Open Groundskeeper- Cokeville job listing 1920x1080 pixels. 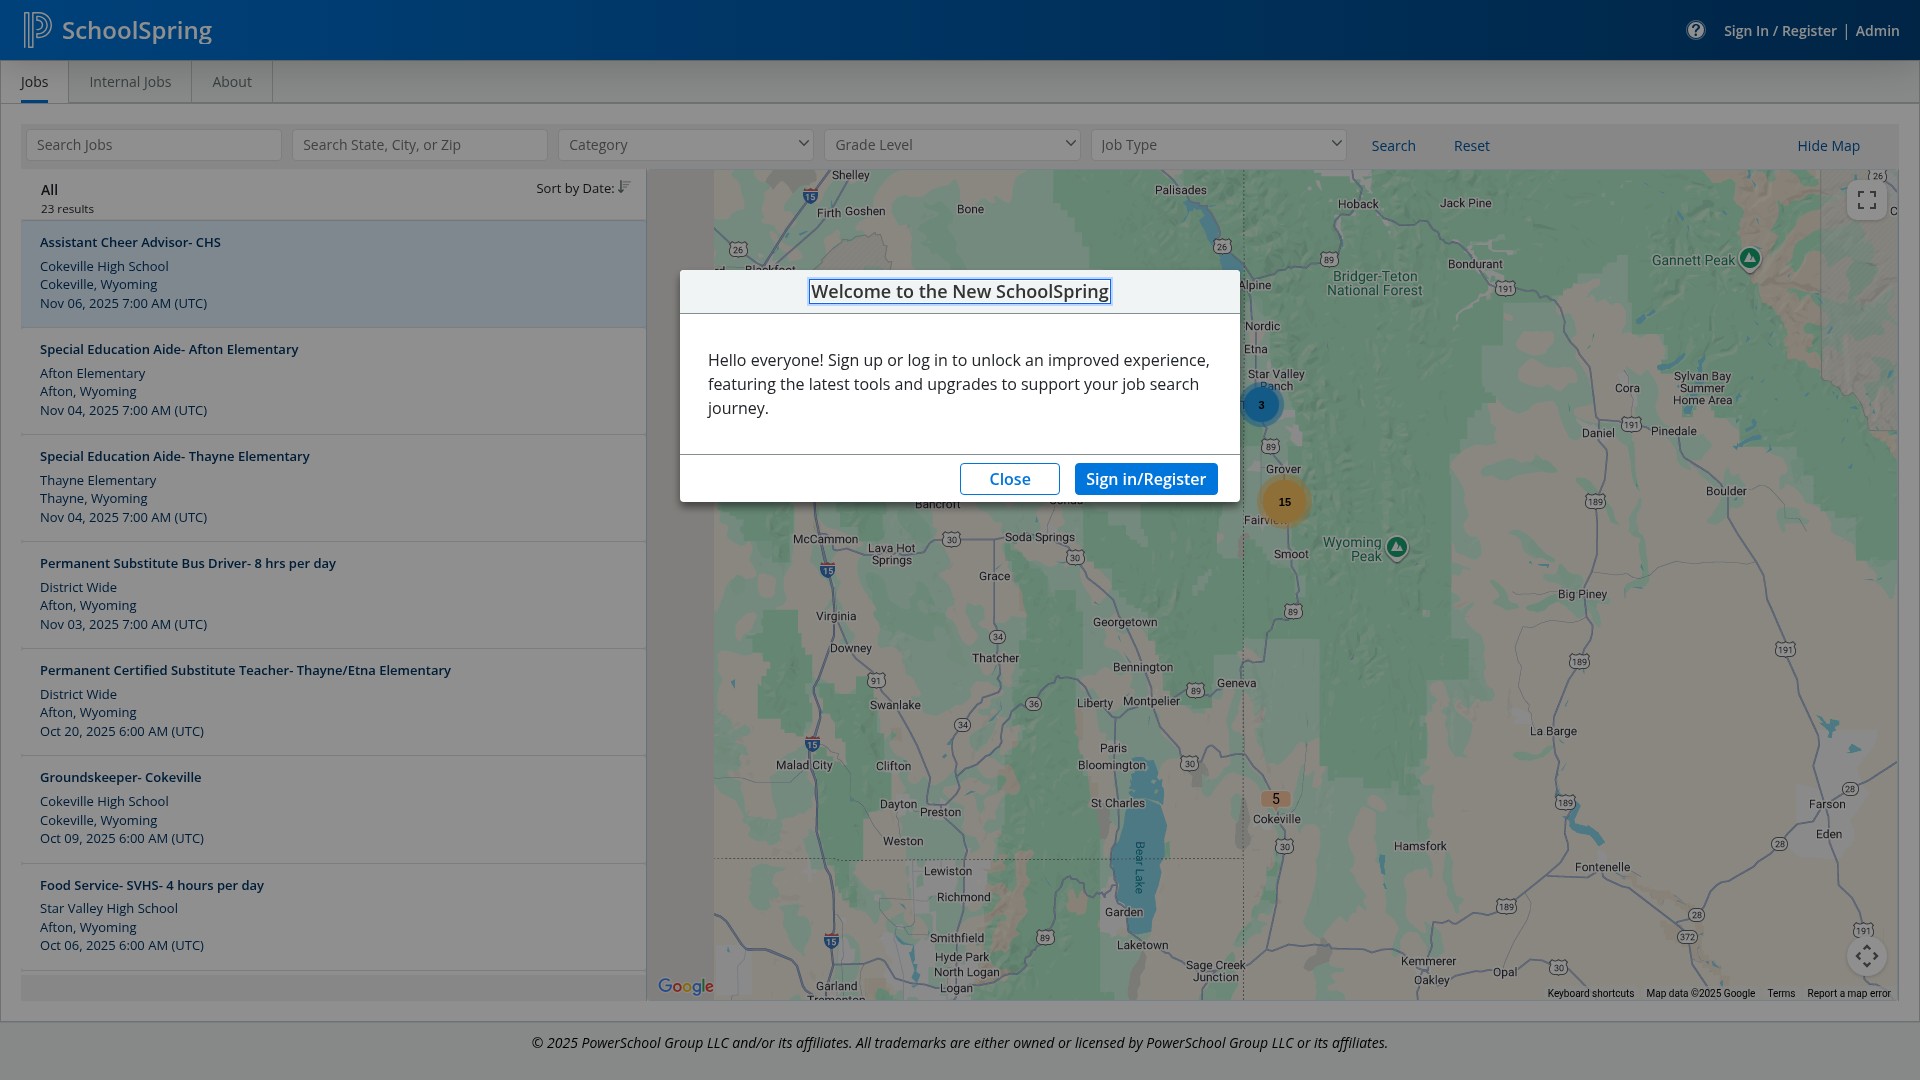pos(333,808)
